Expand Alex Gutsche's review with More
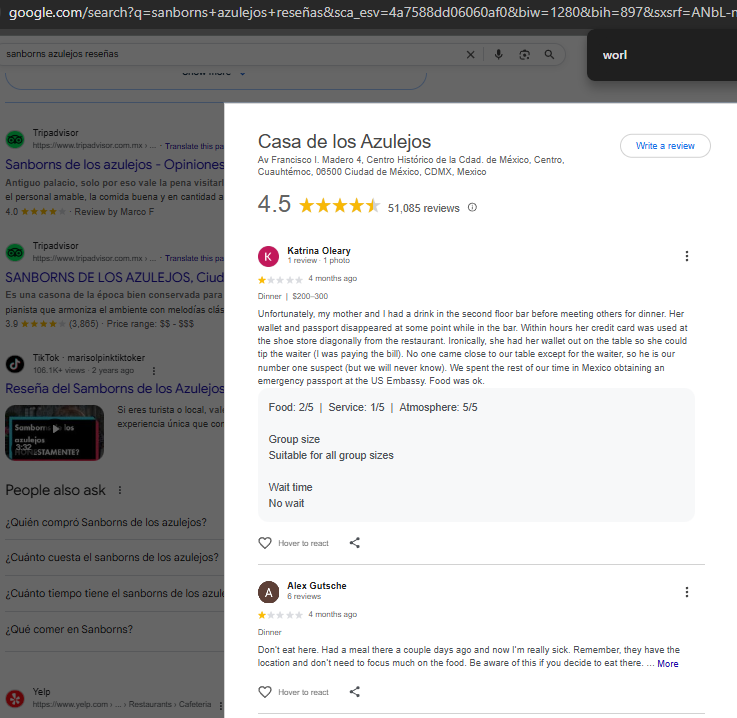737x718 pixels. [x=667, y=664]
